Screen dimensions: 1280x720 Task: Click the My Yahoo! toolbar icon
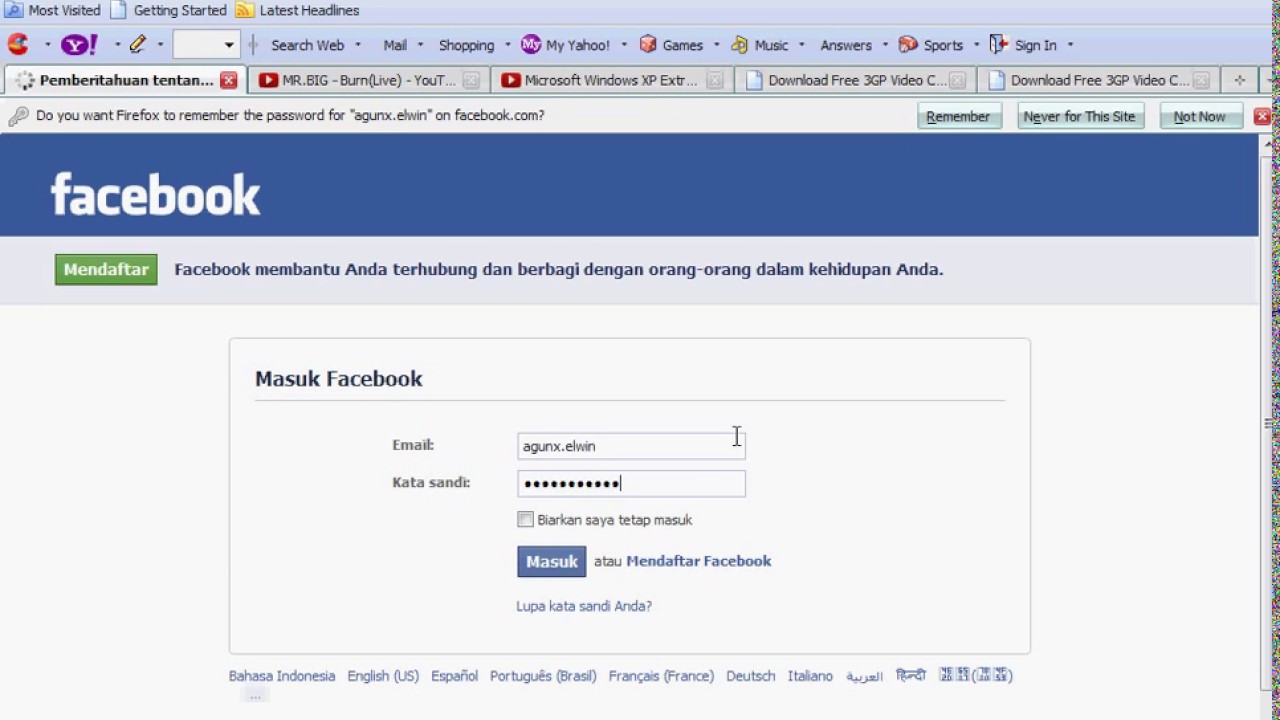(531, 44)
